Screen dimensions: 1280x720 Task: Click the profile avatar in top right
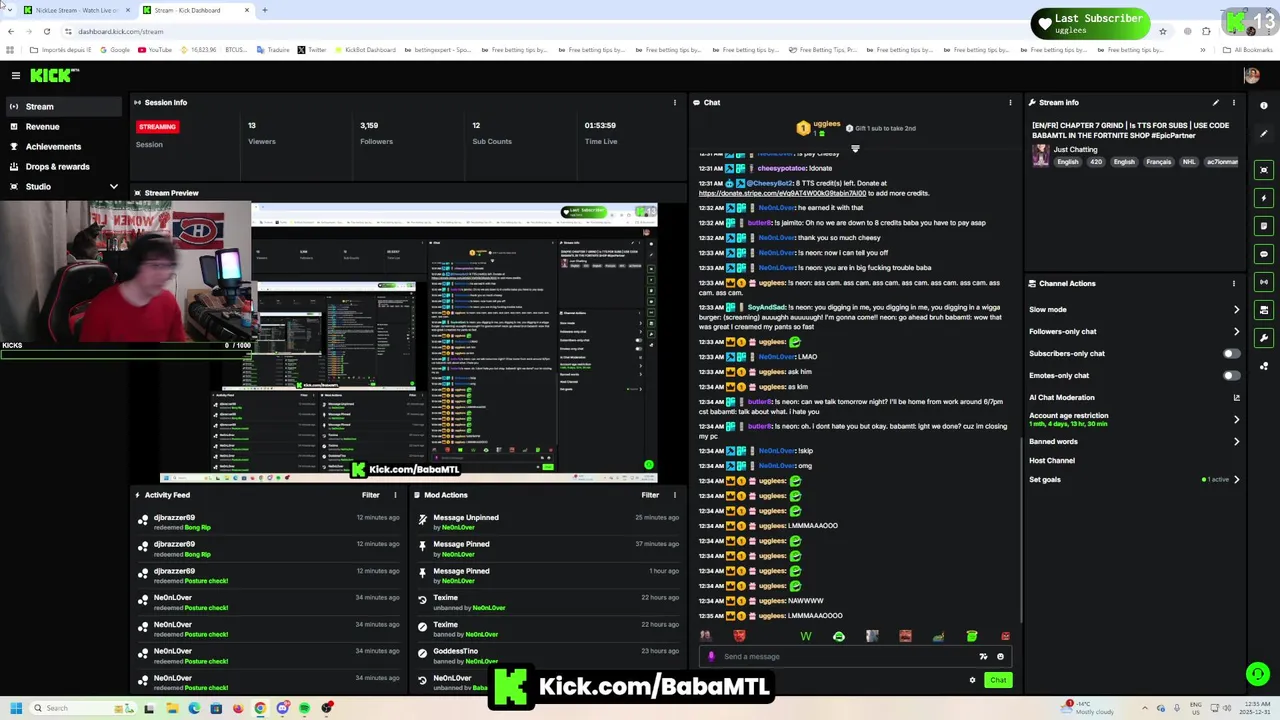coord(1251,75)
